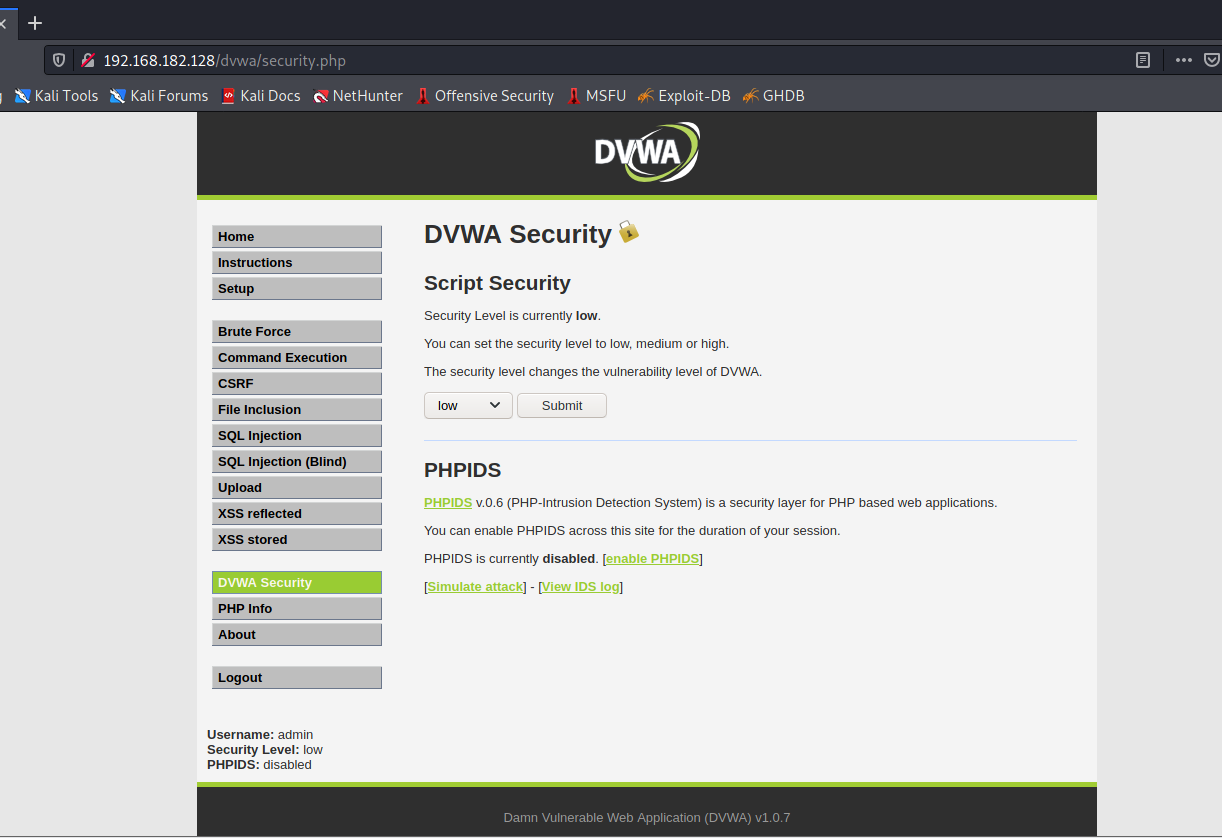The width and height of the screenshot is (1222, 838).
Task: Open XSS reflected page
Action: (297, 513)
